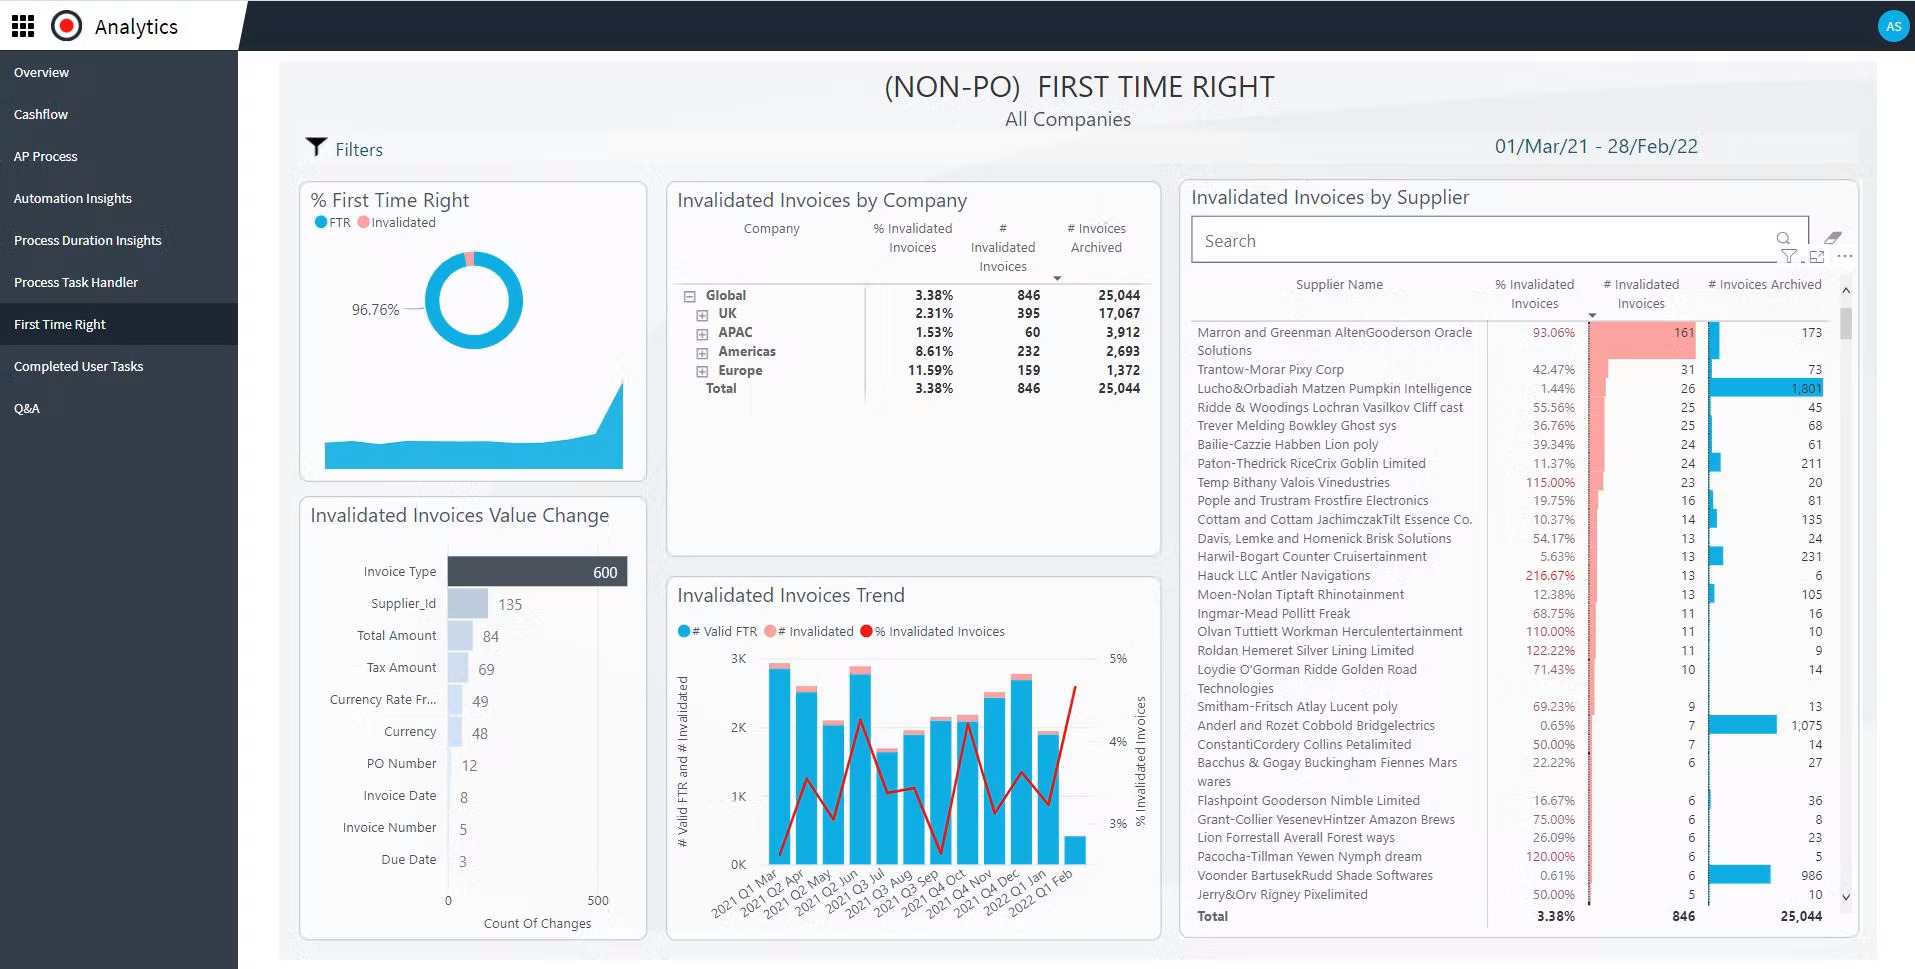
Task: Open the AS user profile avatar
Action: pyautogui.click(x=1892, y=27)
